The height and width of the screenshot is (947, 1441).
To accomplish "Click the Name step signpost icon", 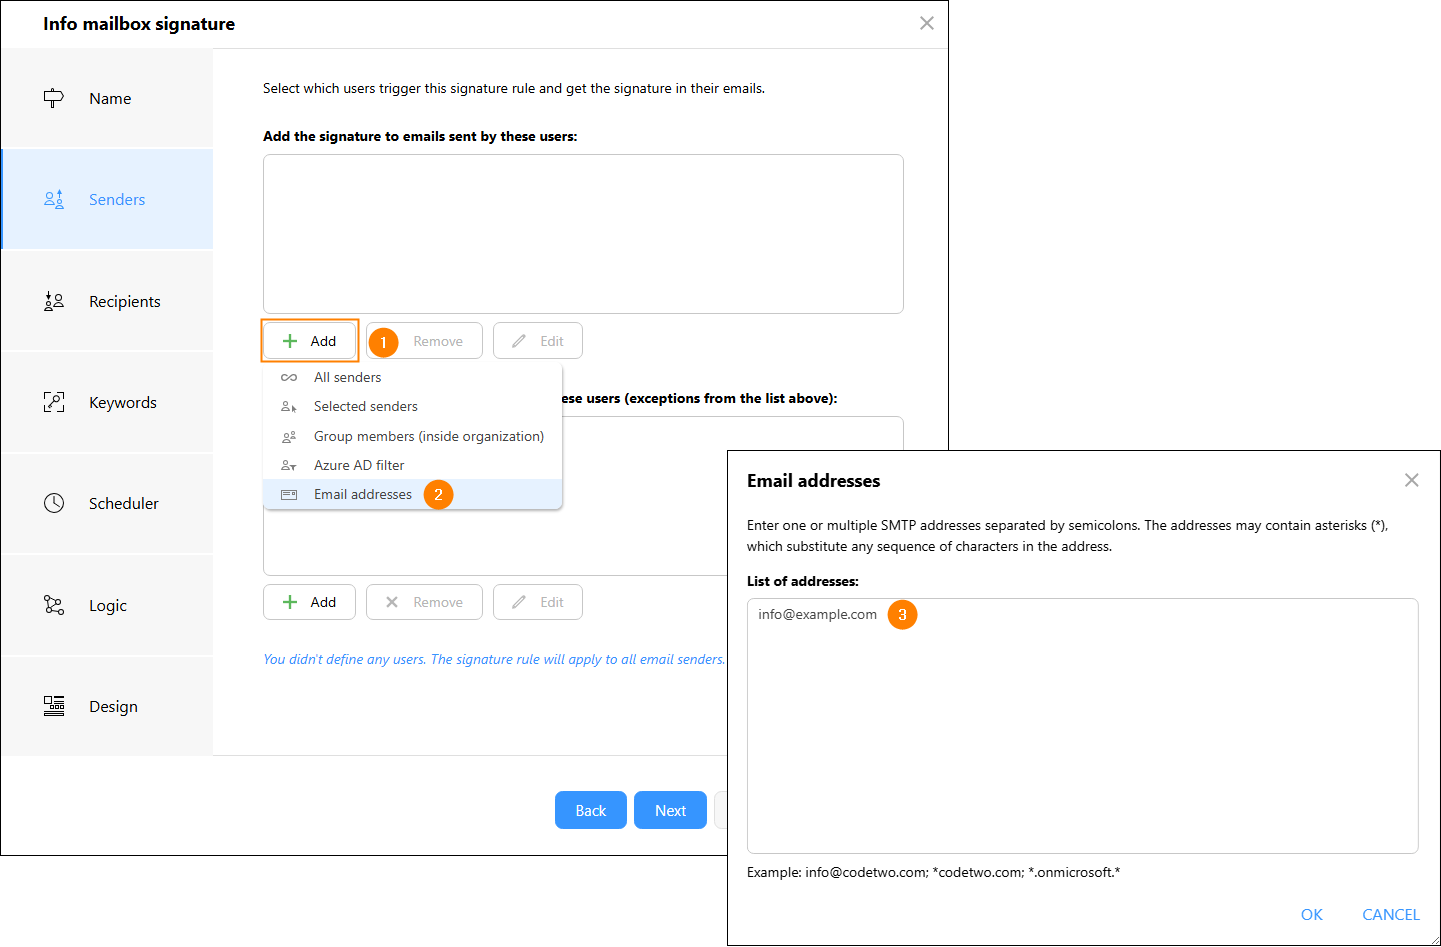I will 54,98.
